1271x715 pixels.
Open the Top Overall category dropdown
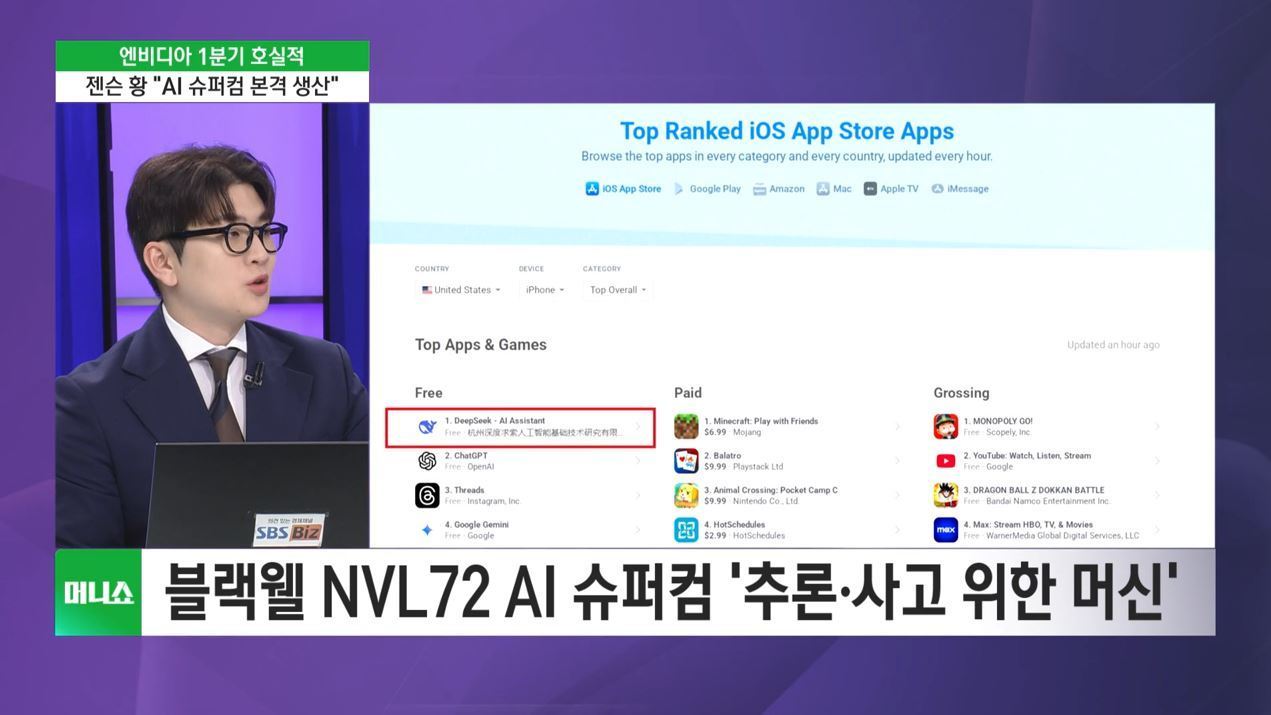(618, 290)
